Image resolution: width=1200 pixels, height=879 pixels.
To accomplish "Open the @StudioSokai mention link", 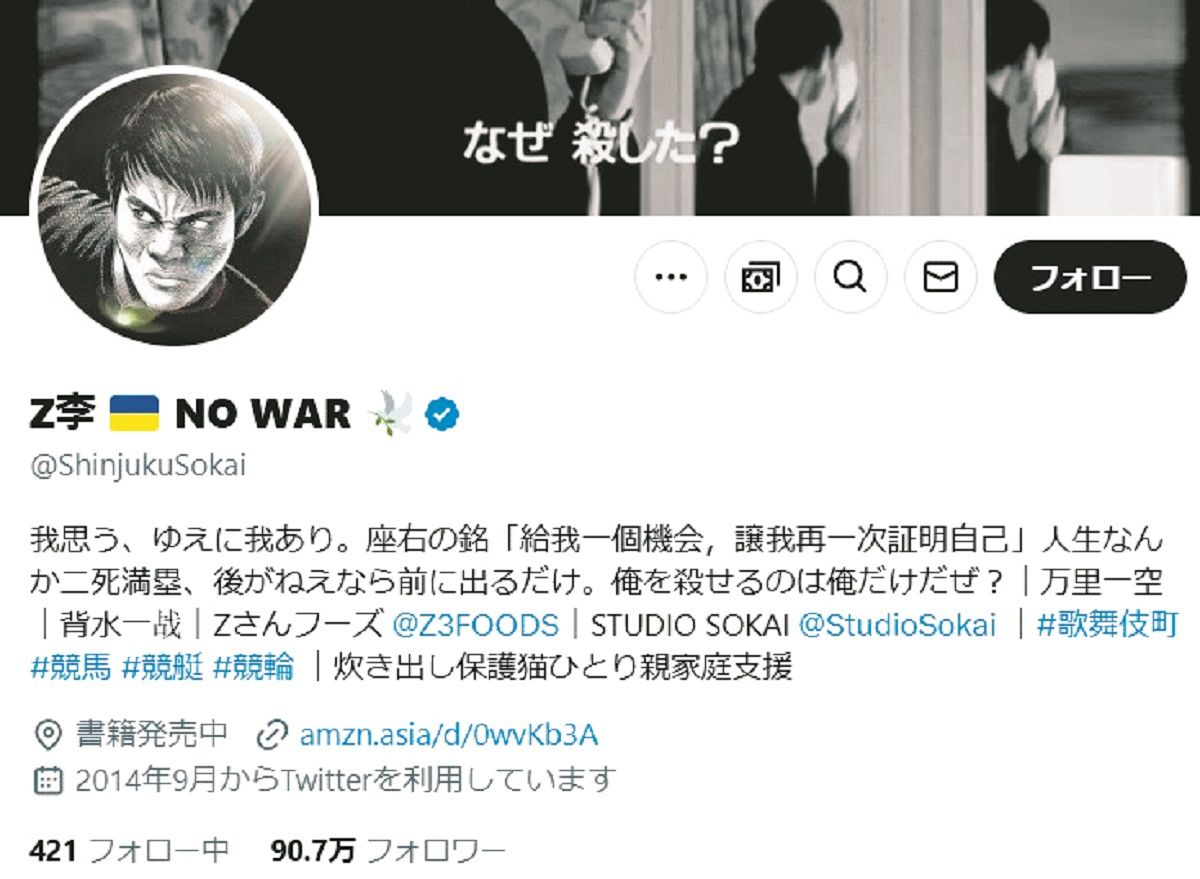I will point(898,625).
